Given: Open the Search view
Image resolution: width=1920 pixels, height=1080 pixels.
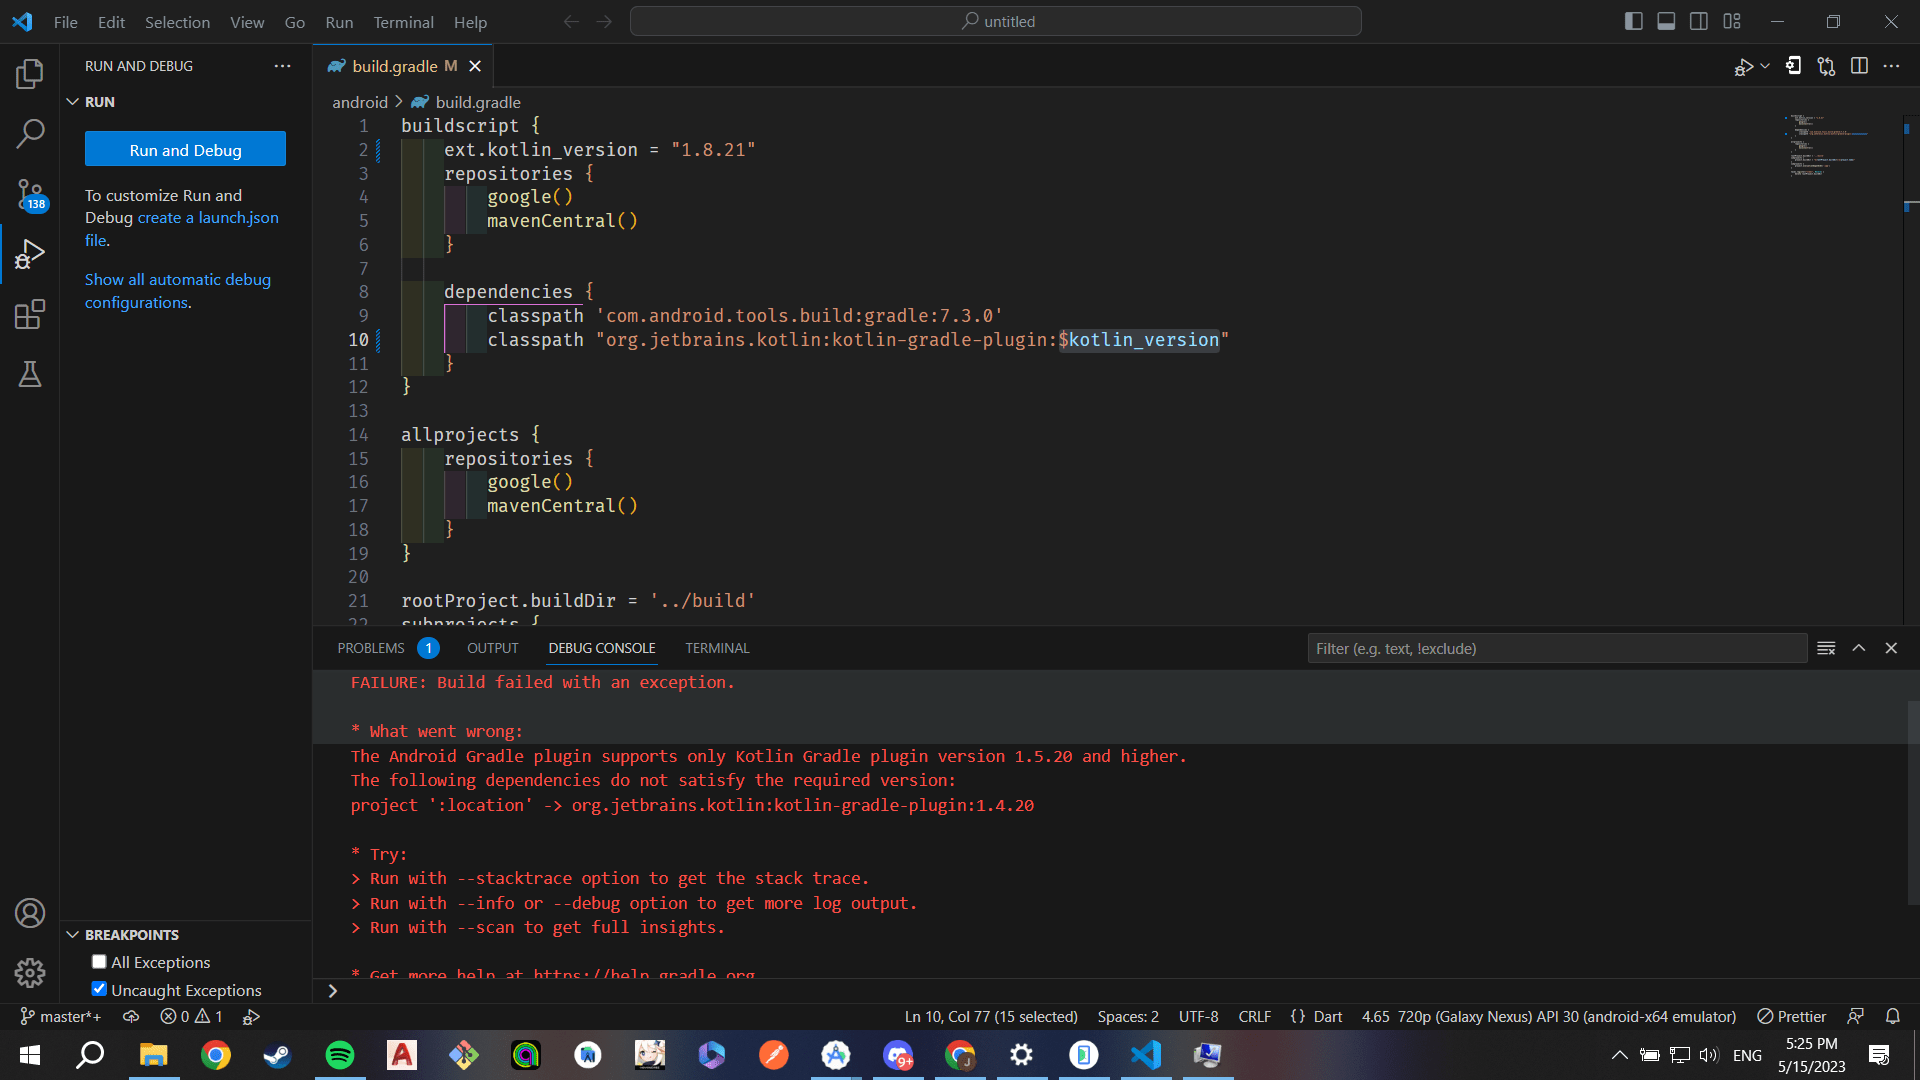Looking at the screenshot, I should pos(30,133).
